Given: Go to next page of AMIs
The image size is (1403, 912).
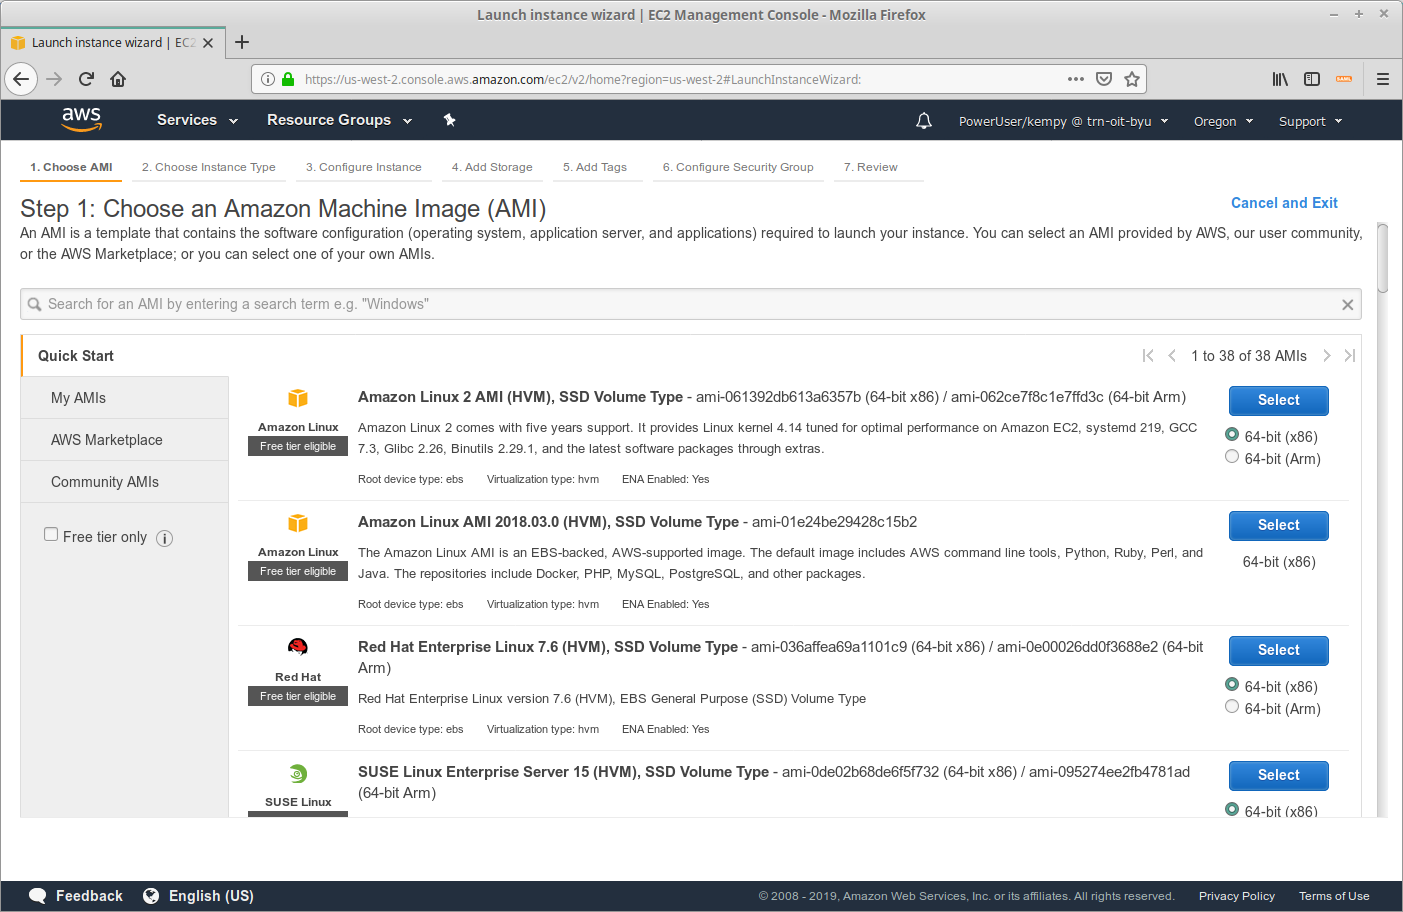Looking at the screenshot, I should point(1327,356).
